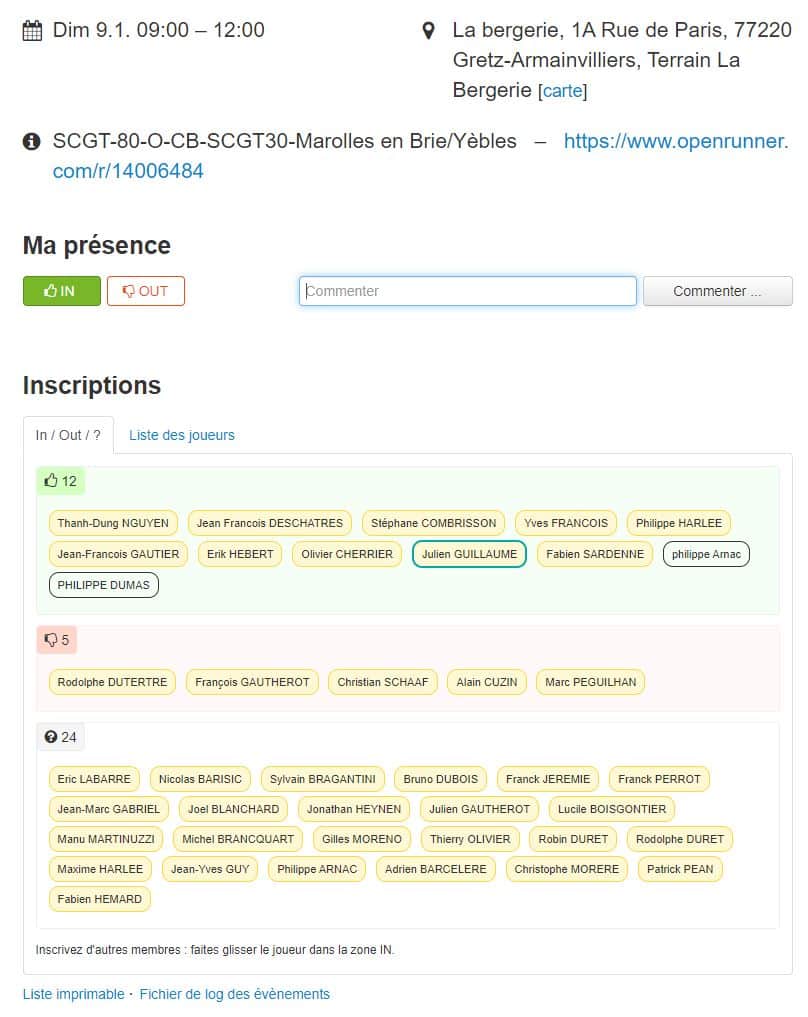Open the openrunner.com route link
Image resolution: width=808 pixels, height=1017 pixels.
(676, 141)
